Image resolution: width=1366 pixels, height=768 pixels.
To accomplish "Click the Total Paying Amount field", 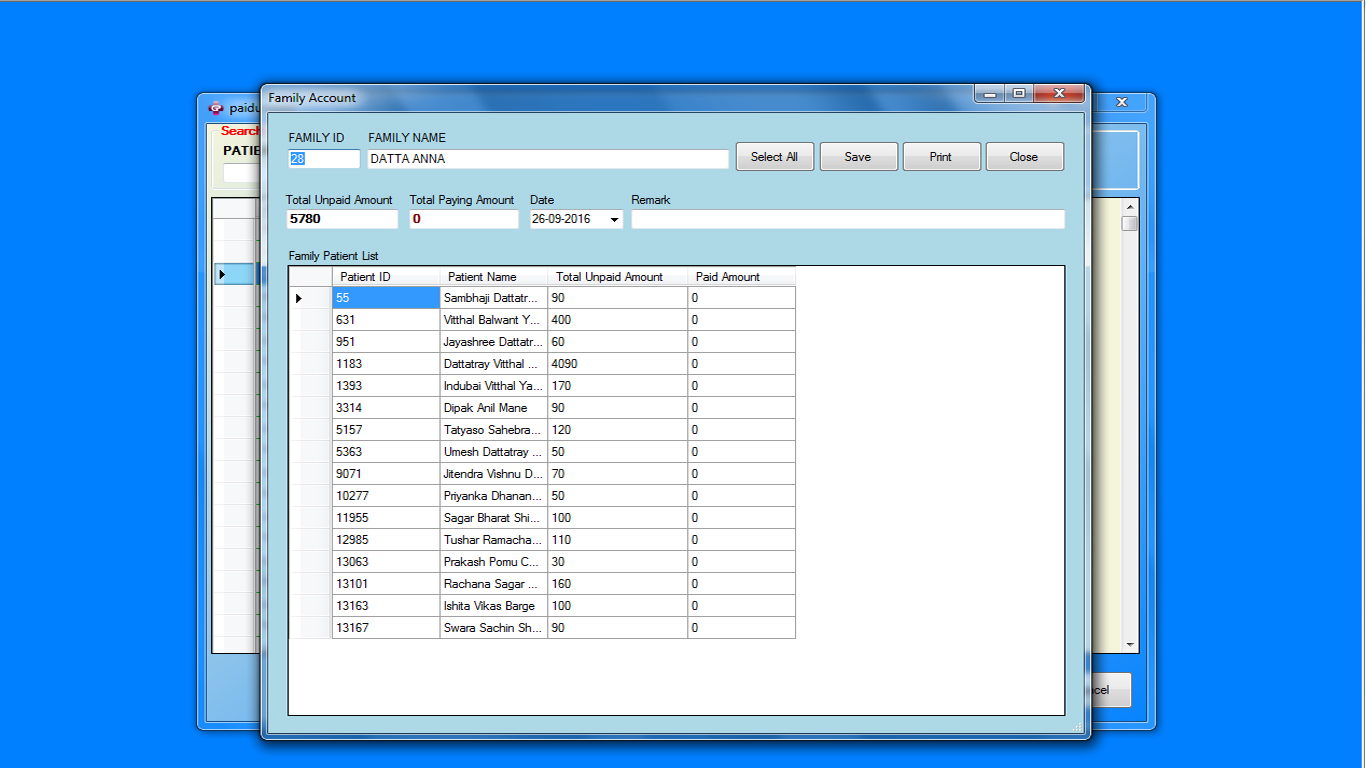I will pos(464,219).
